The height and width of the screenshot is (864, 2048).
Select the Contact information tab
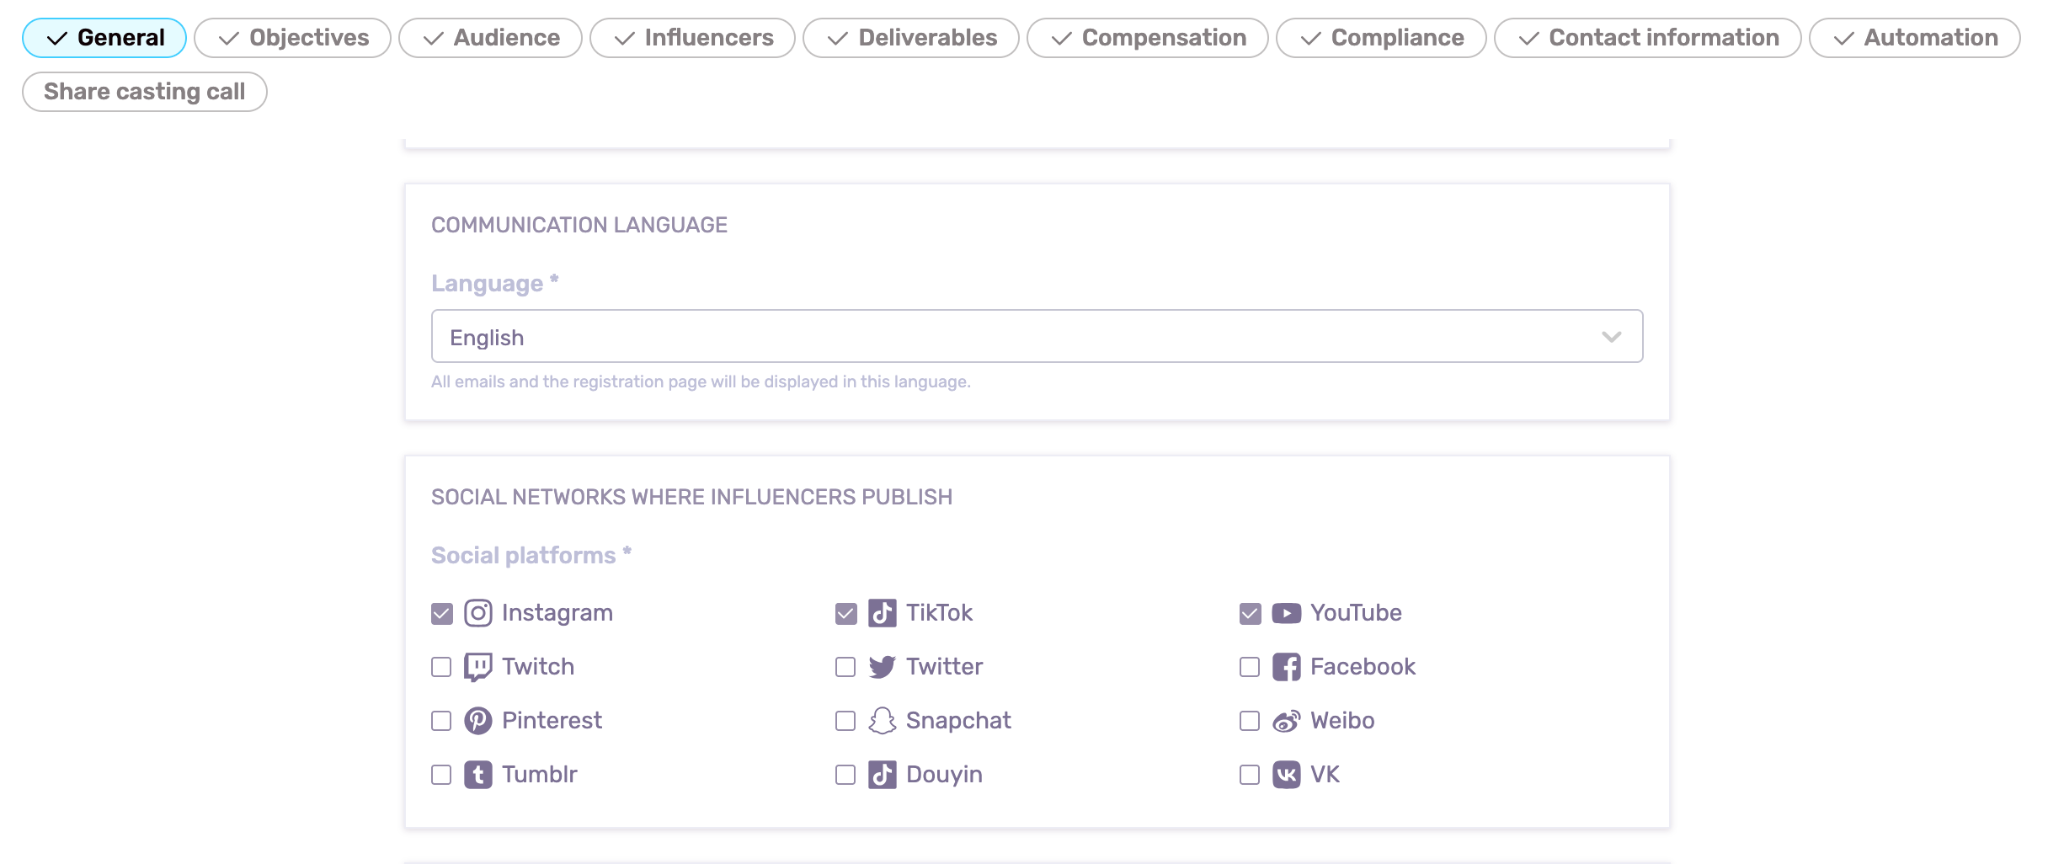[x=1647, y=38]
